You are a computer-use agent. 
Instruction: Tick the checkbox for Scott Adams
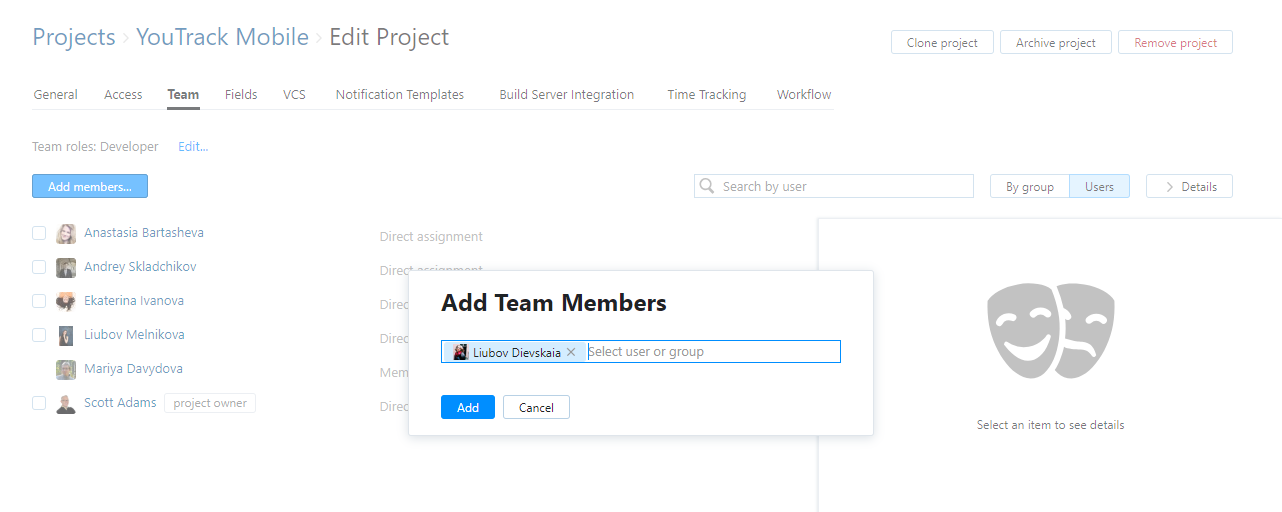tap(39, 403)
